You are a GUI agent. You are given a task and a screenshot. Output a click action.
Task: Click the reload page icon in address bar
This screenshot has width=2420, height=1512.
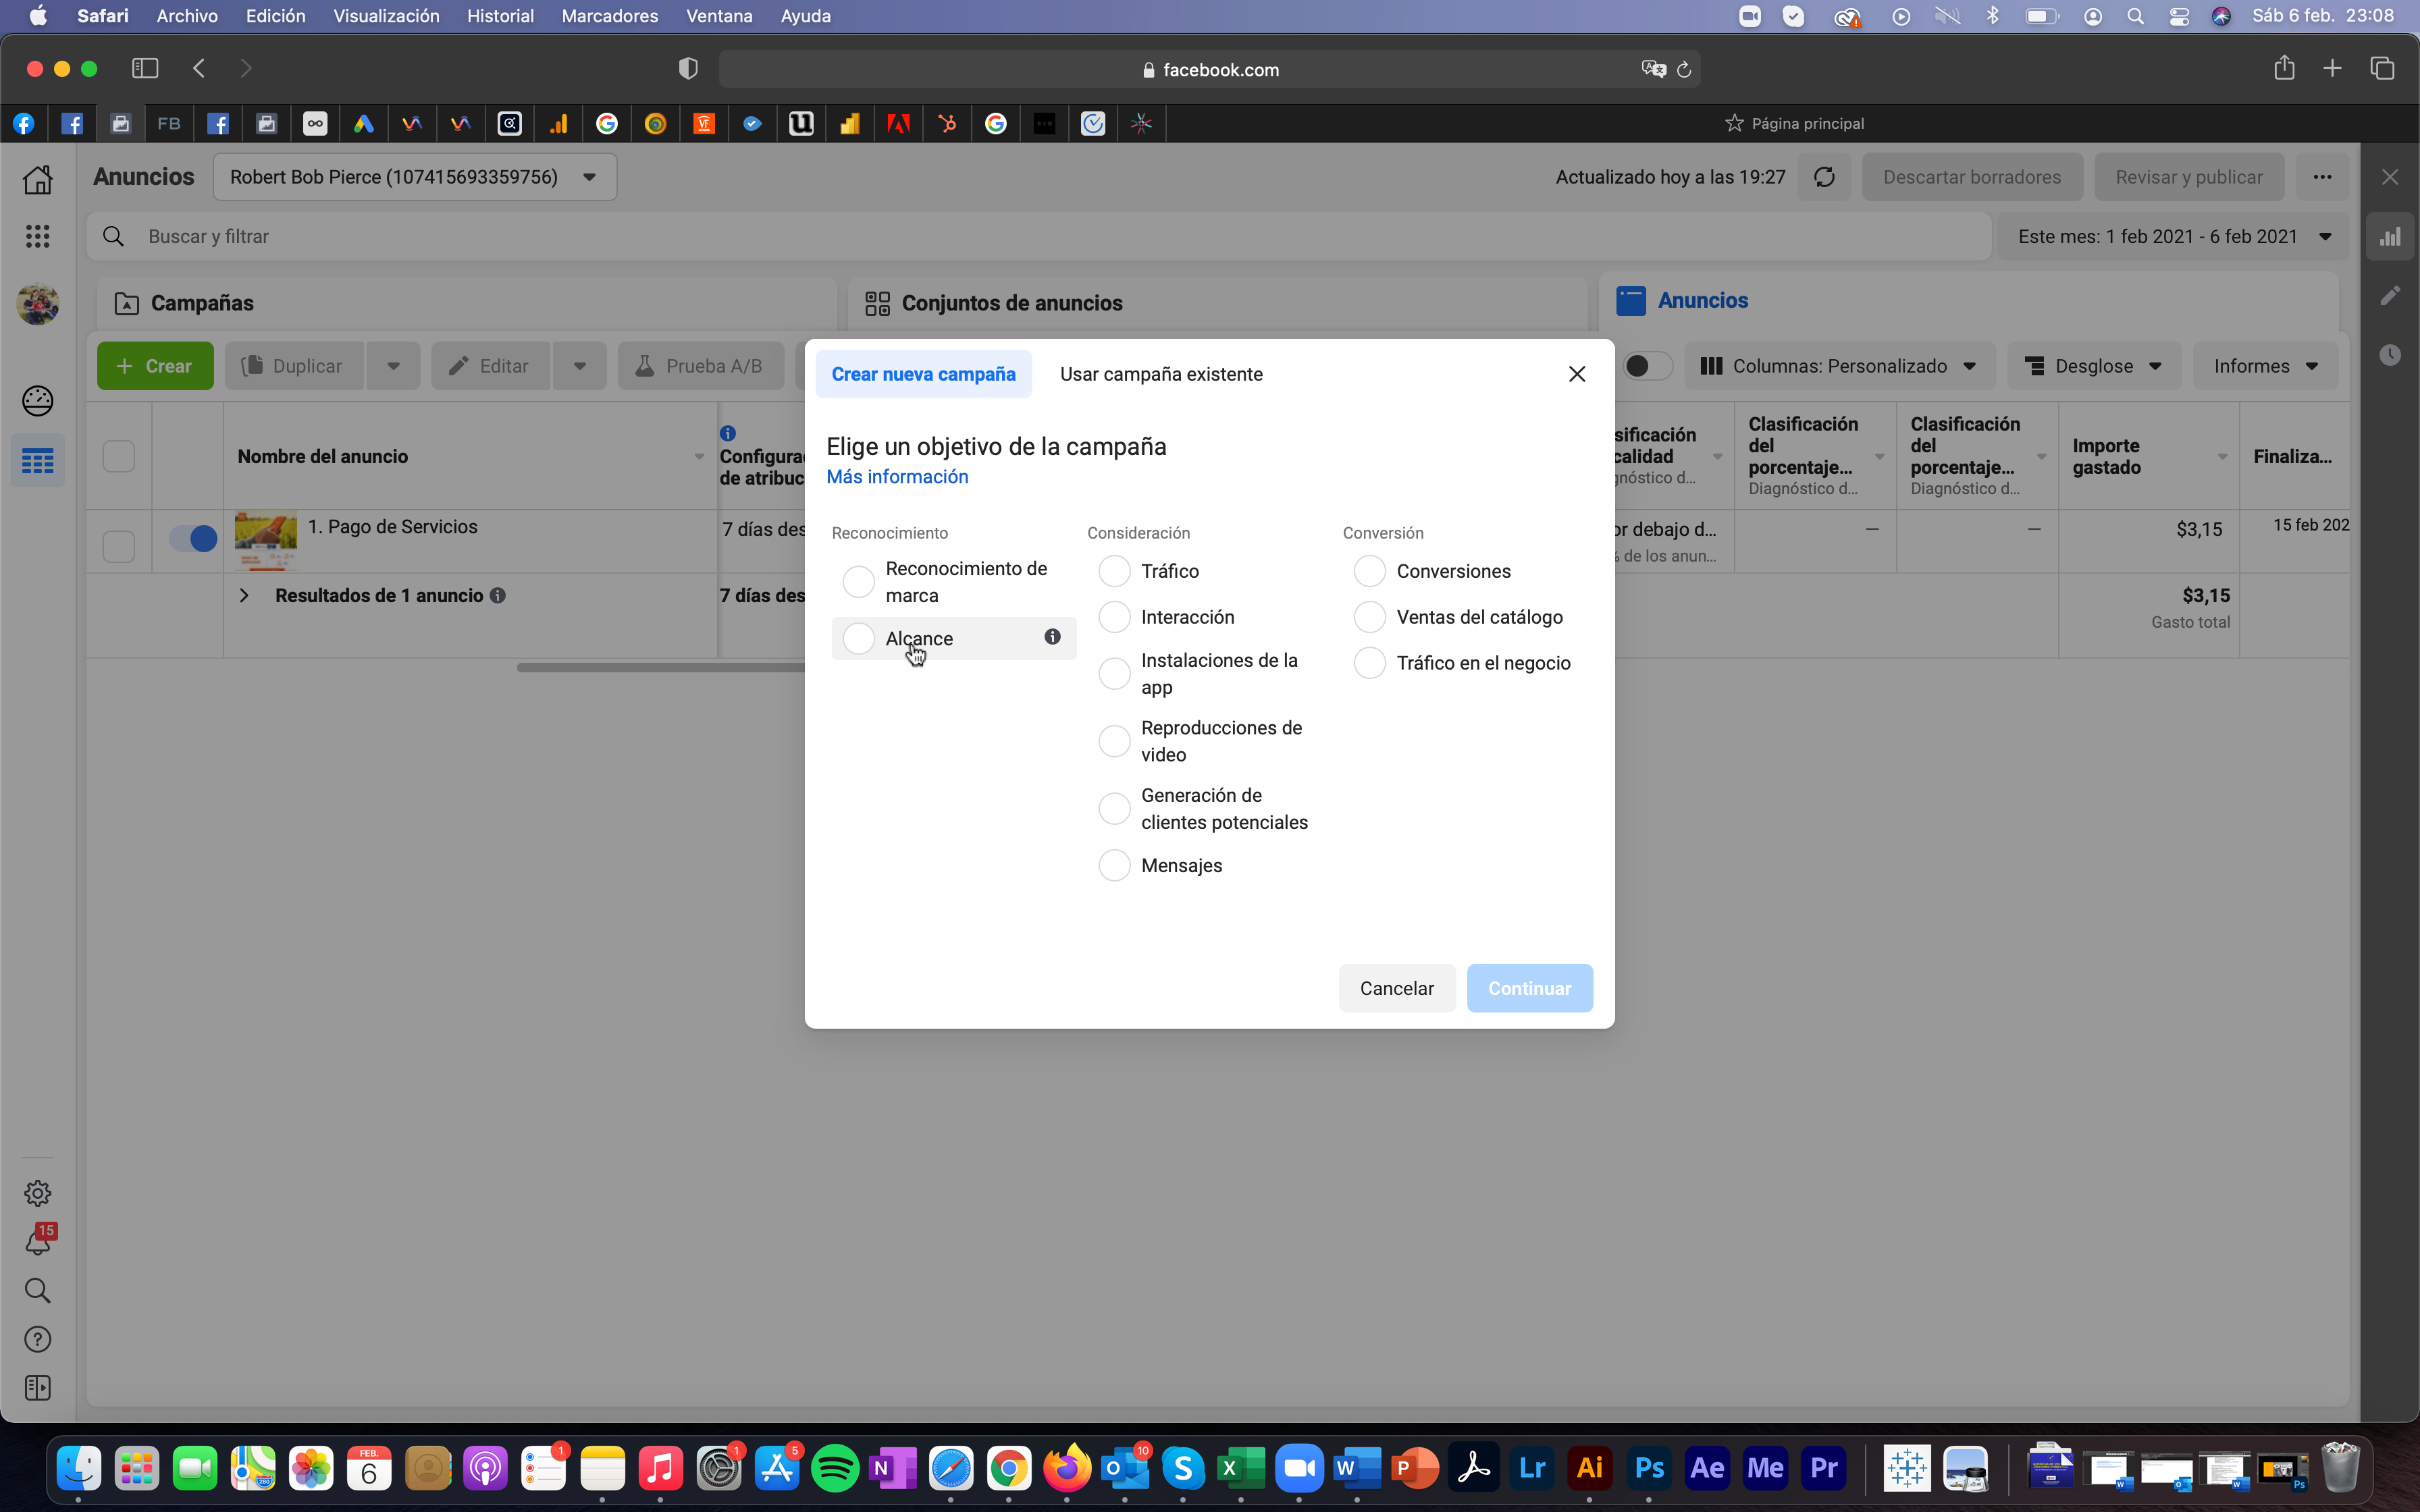coord(1684,69)
